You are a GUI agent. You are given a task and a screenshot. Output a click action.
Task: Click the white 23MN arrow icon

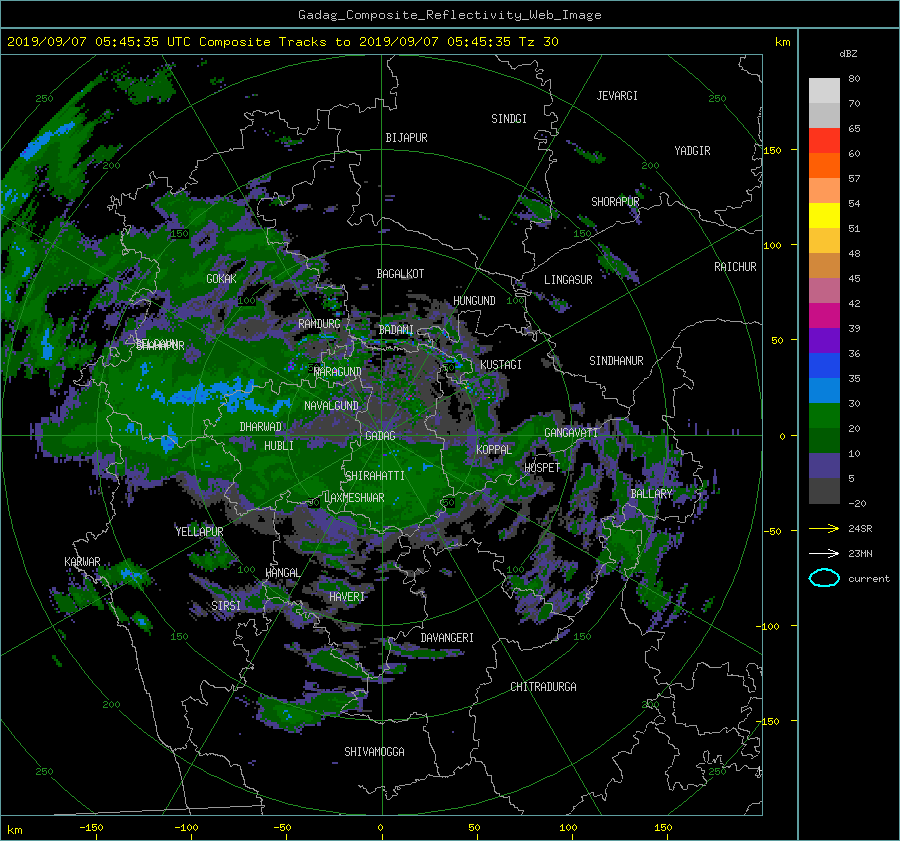tap(824, 553)
